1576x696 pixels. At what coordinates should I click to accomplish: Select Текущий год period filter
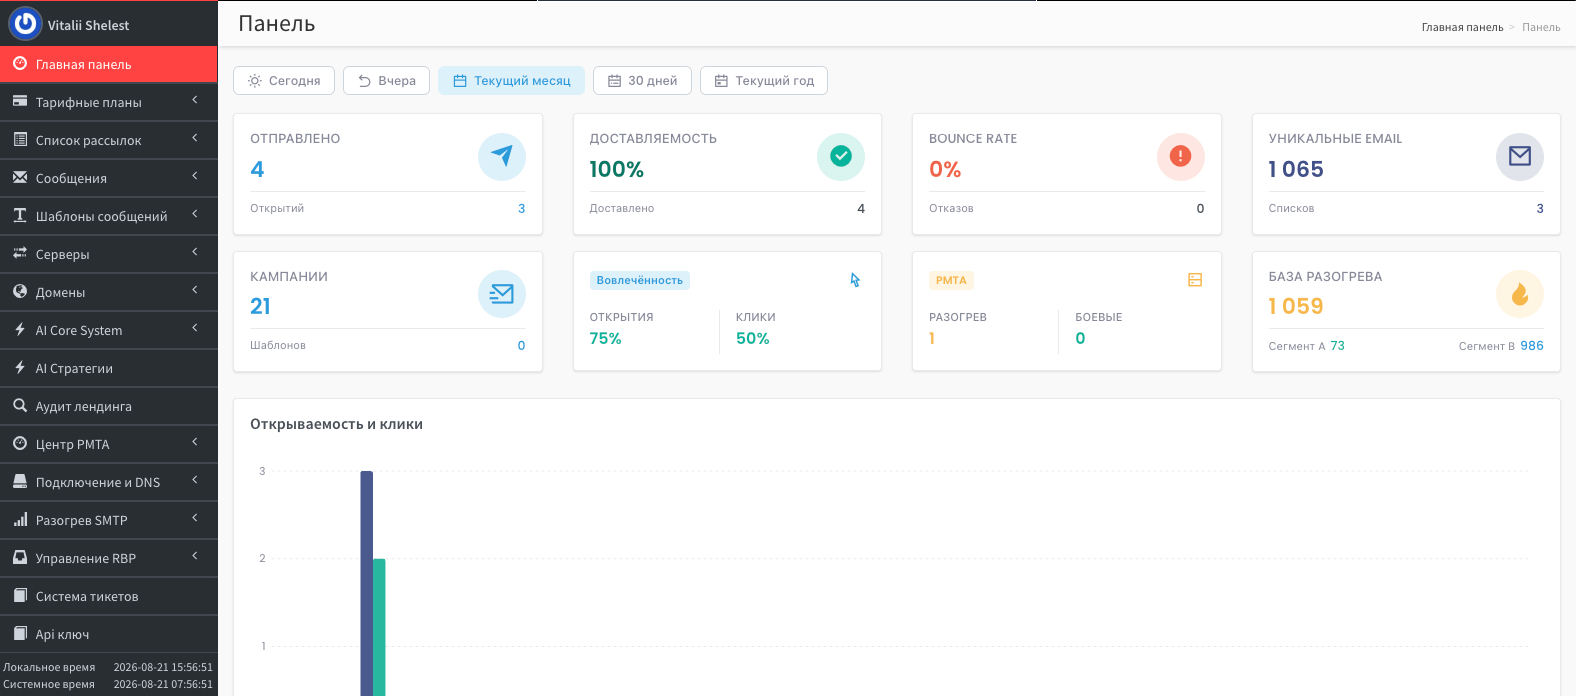point(764,81)
